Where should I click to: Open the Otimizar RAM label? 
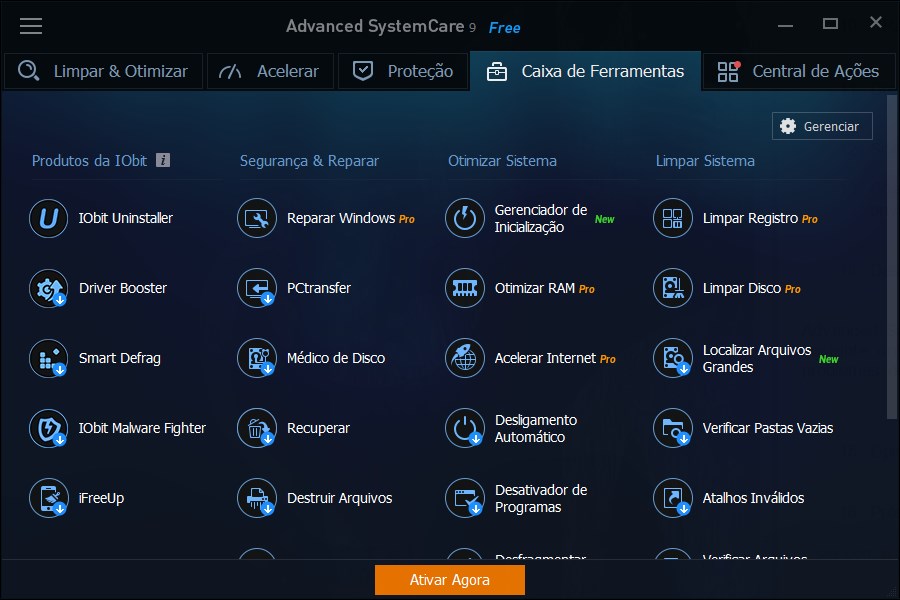tap(535, 288)
